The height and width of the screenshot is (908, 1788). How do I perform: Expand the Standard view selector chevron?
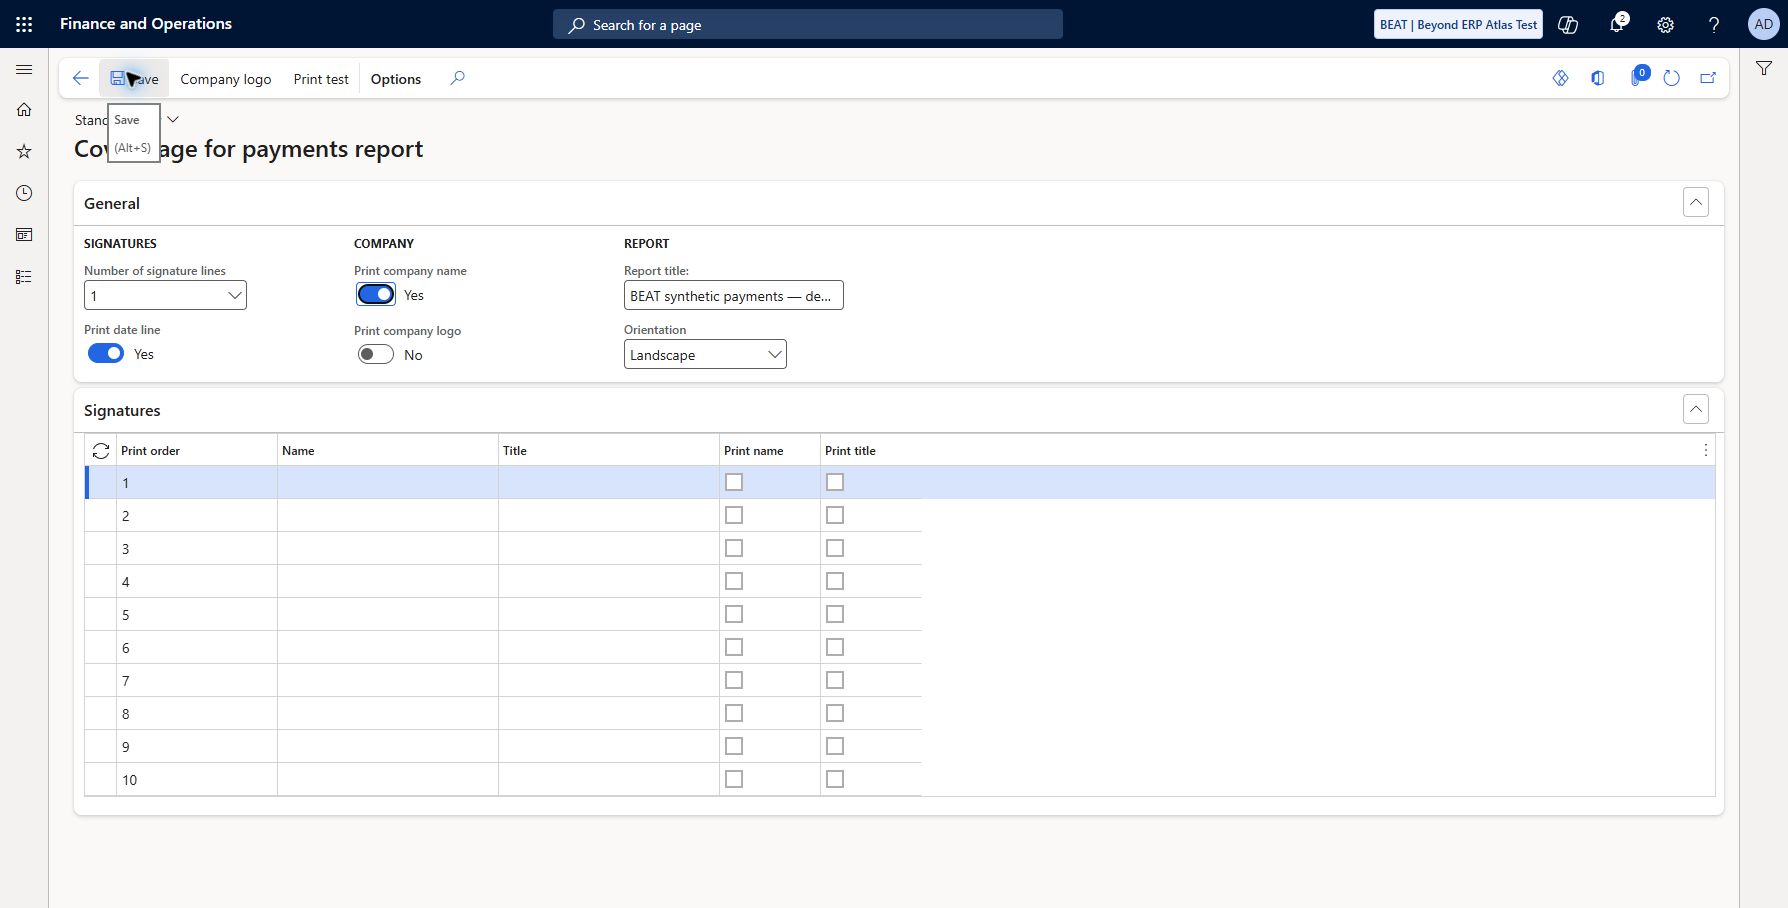pyautogui.click(x=173, y=119)
